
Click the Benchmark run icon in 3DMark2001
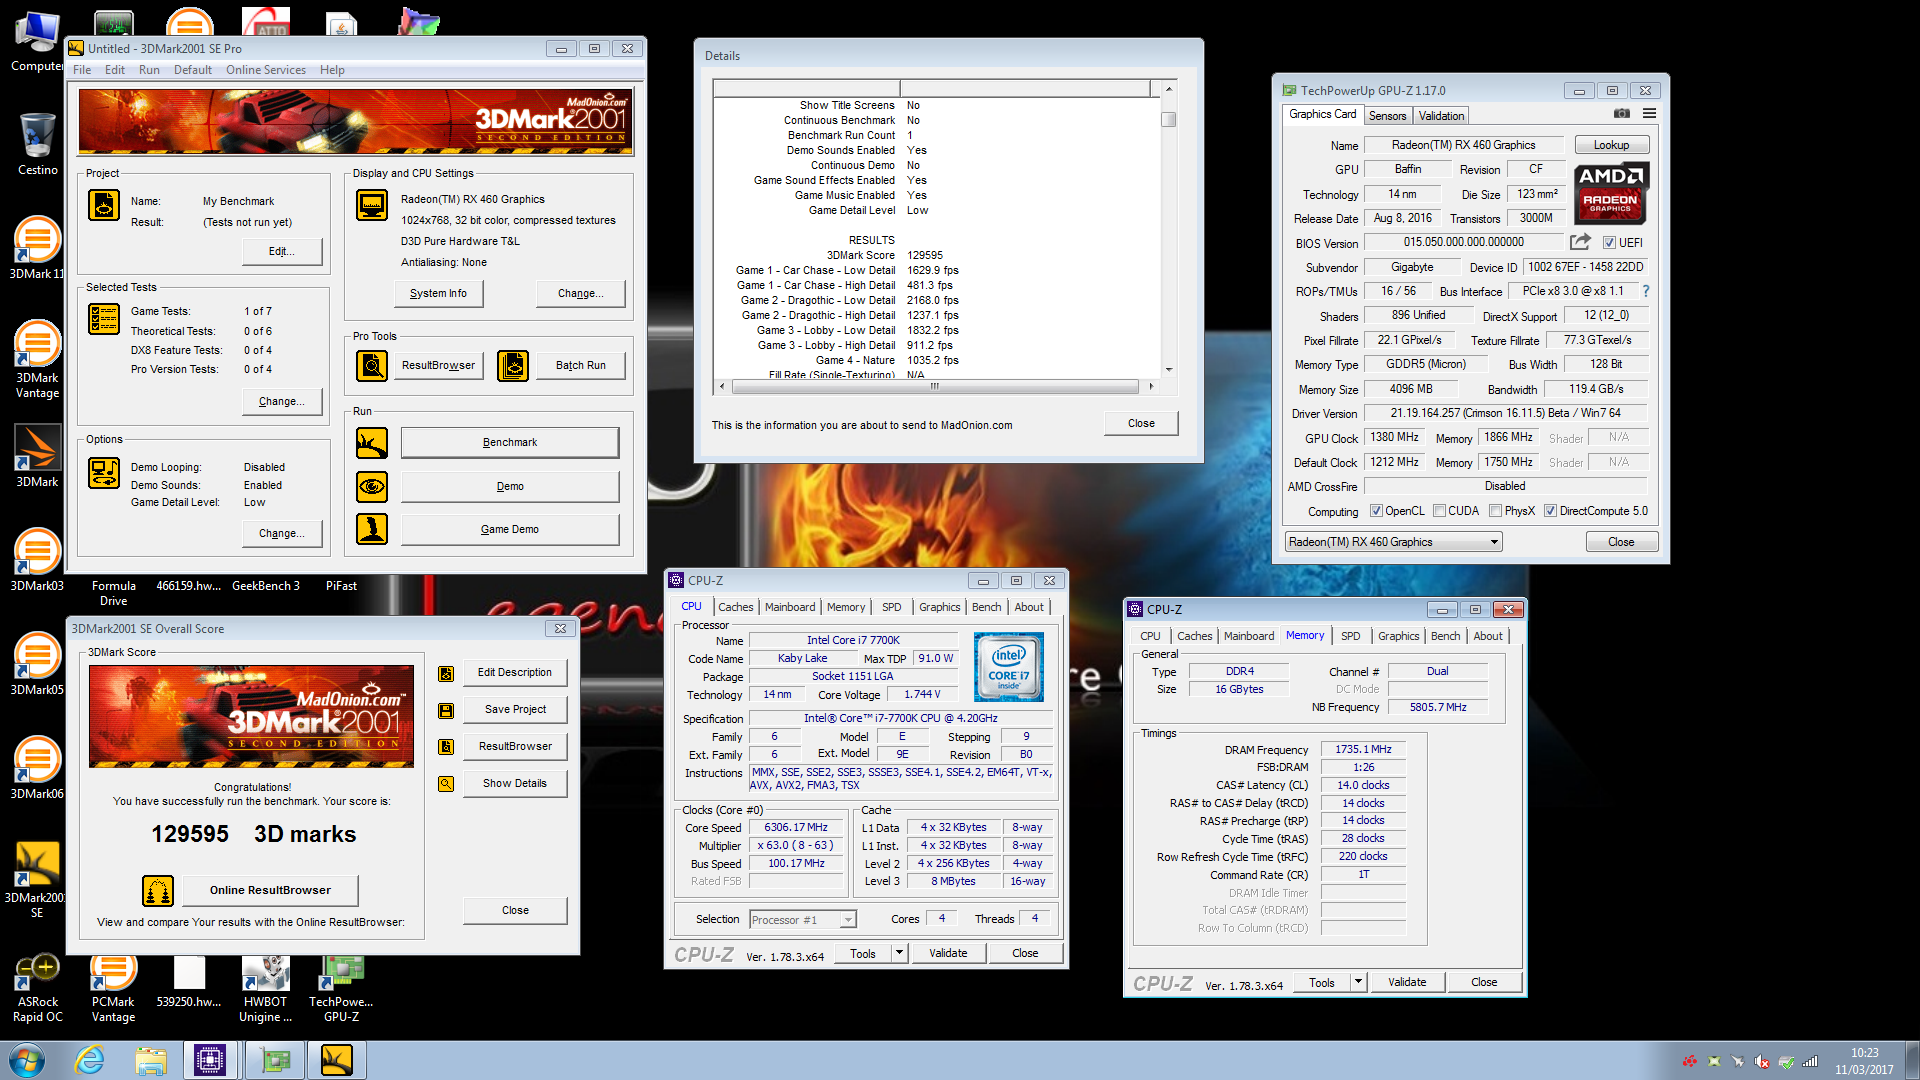[x=372, y=442]
